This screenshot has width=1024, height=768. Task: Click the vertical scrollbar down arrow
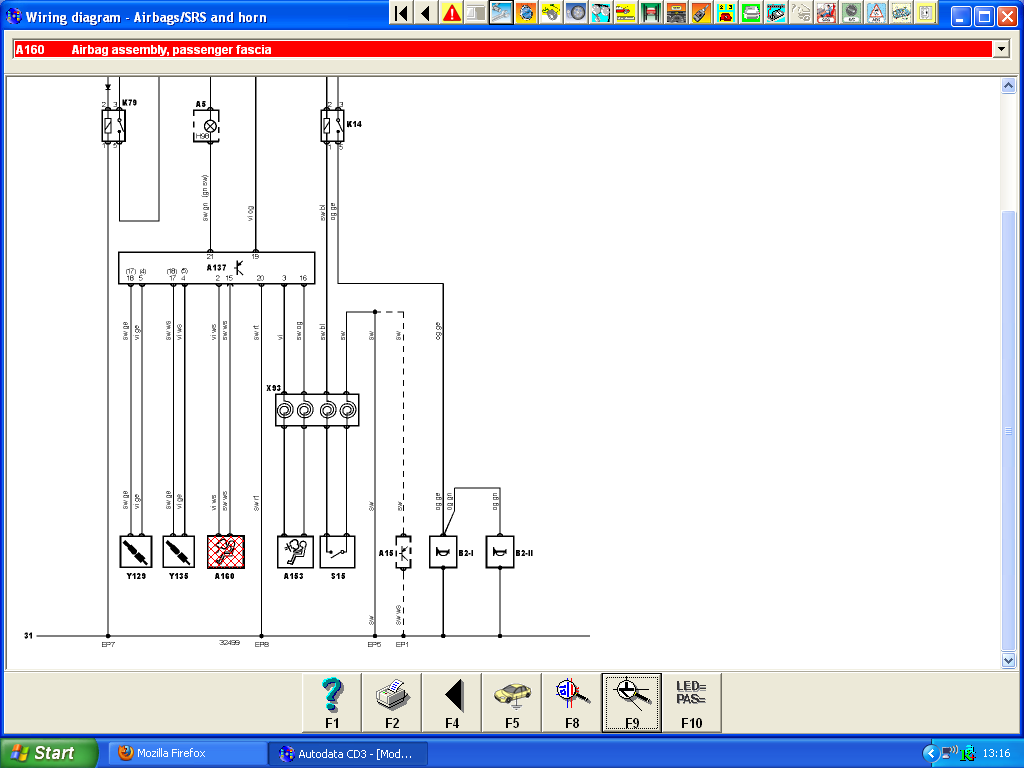1008,660
